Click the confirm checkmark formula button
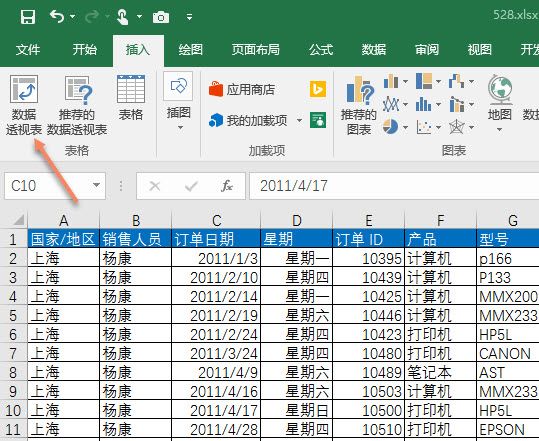The image size is (539, 441). pyautogui.click(x=191, y=186)
